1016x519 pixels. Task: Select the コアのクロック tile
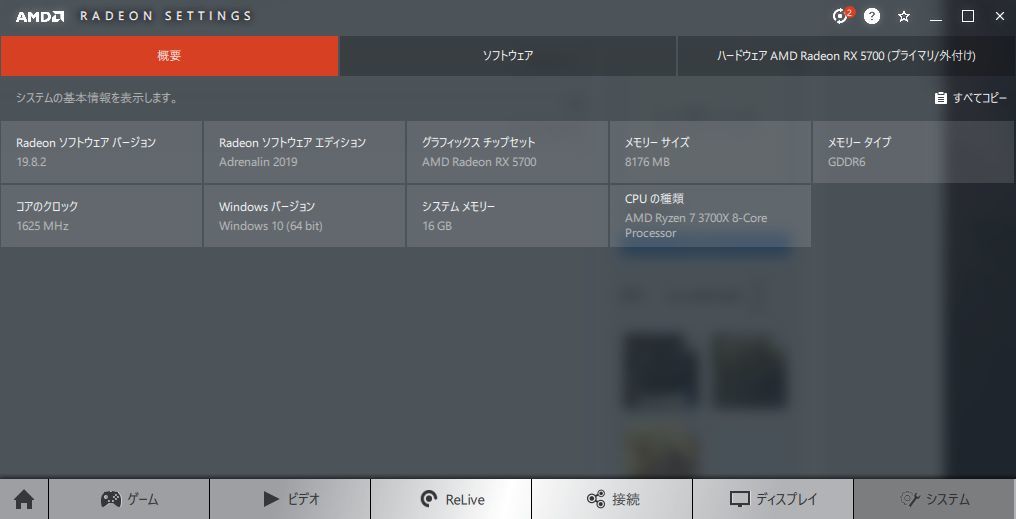click(x=101, y=216)
